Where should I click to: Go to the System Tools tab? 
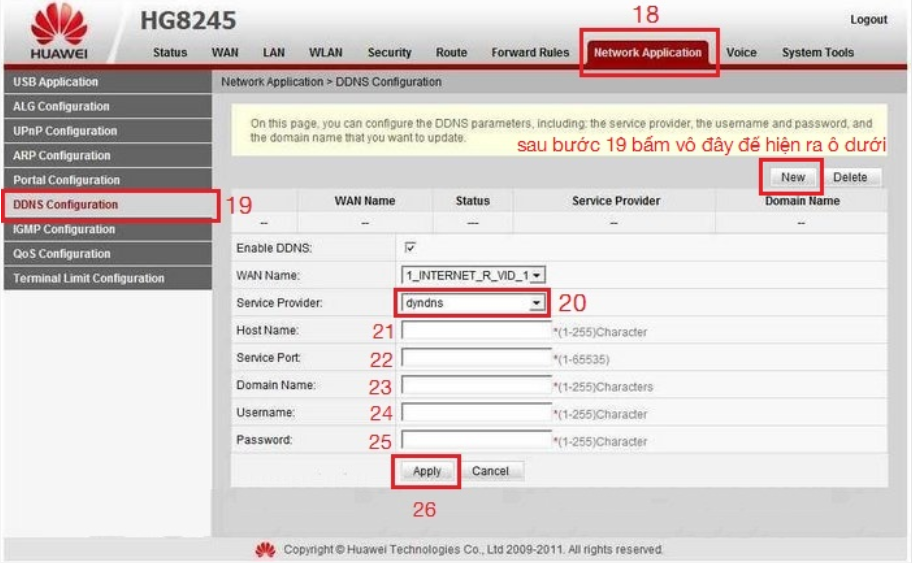(x=817, y=53)
